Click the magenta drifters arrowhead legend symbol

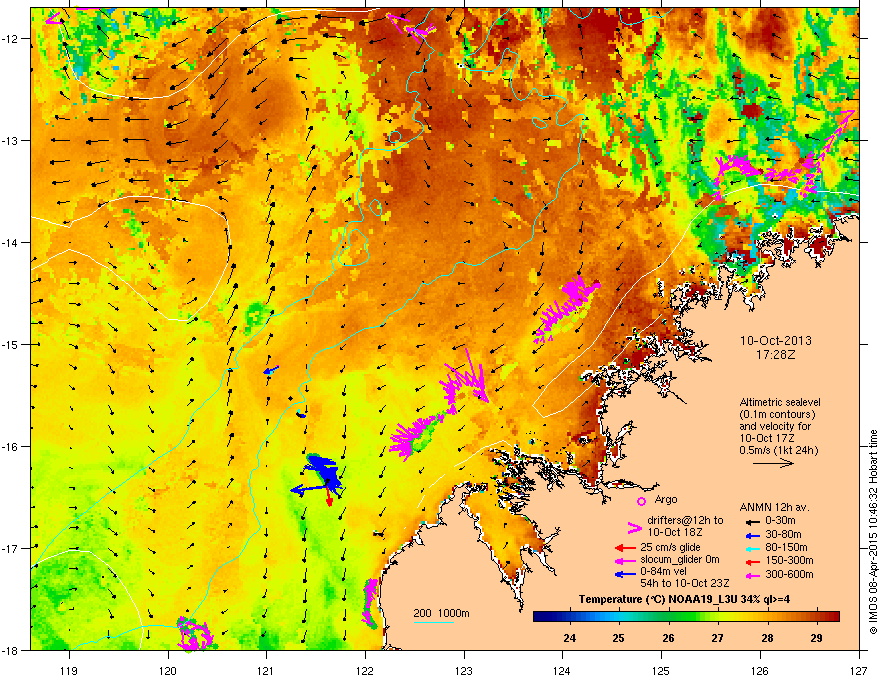(634, 527)
